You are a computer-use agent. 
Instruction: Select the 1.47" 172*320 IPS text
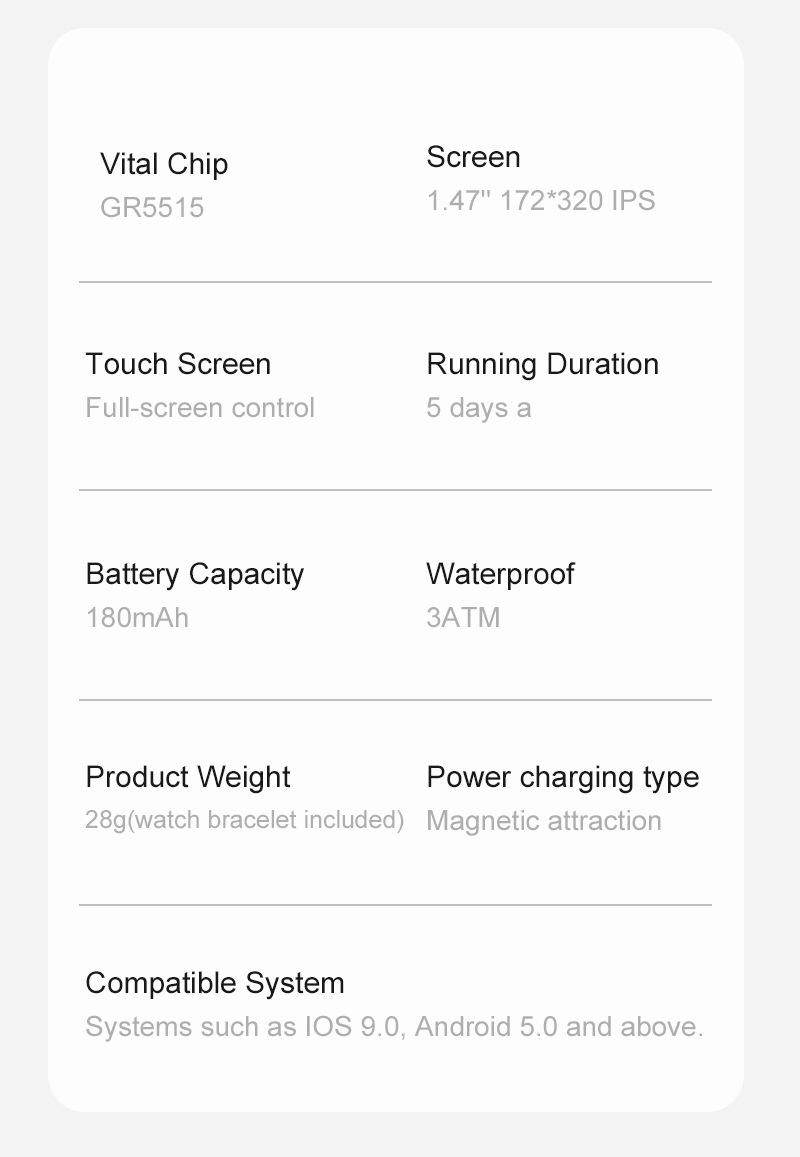click(540, 201)
